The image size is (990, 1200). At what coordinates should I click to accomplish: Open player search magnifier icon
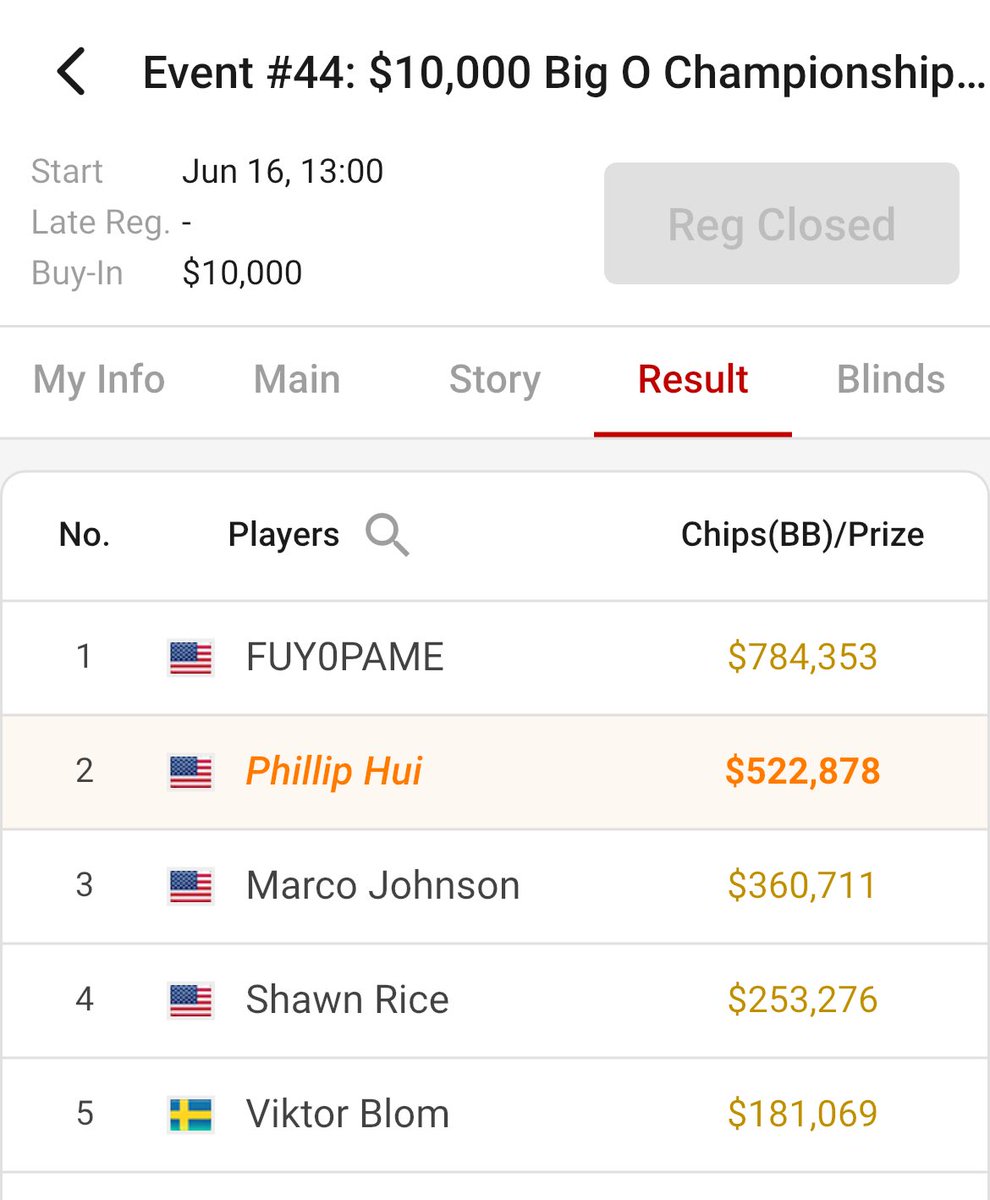pyautogui.click(x=387, y=535)
